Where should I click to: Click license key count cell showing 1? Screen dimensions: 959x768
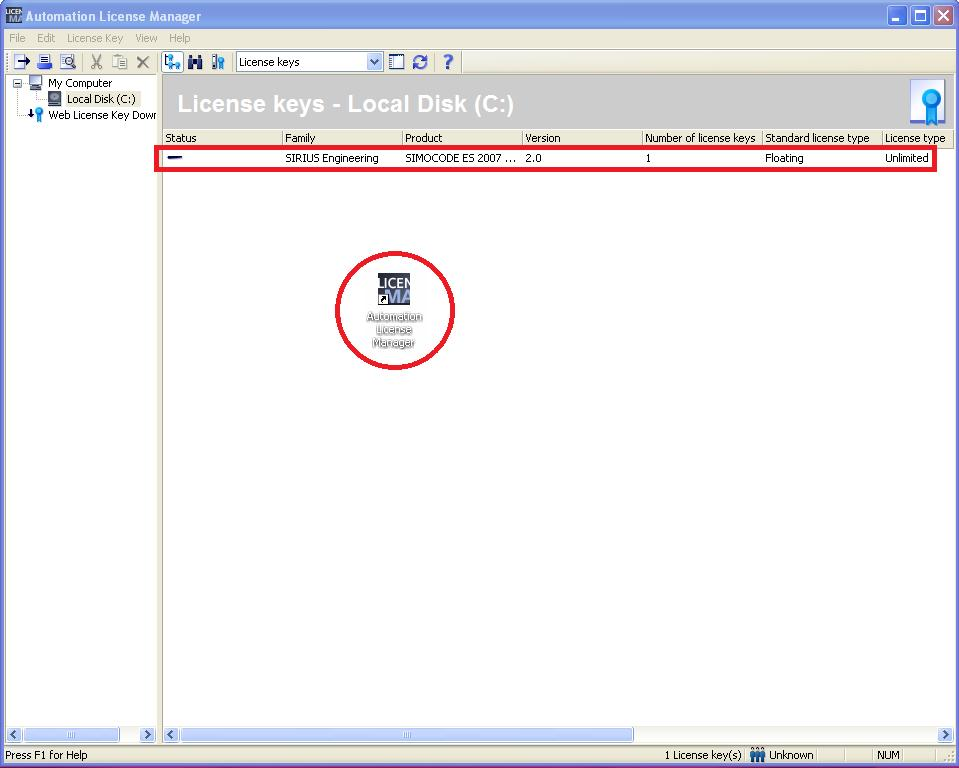[648, 158]
